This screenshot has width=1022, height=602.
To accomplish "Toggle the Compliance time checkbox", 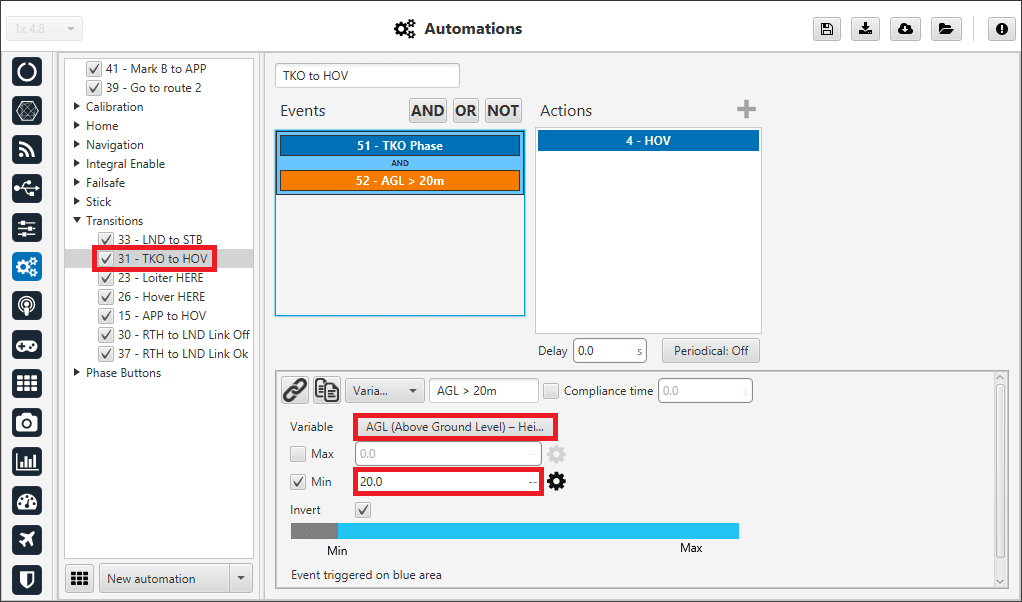I will 550,391.
